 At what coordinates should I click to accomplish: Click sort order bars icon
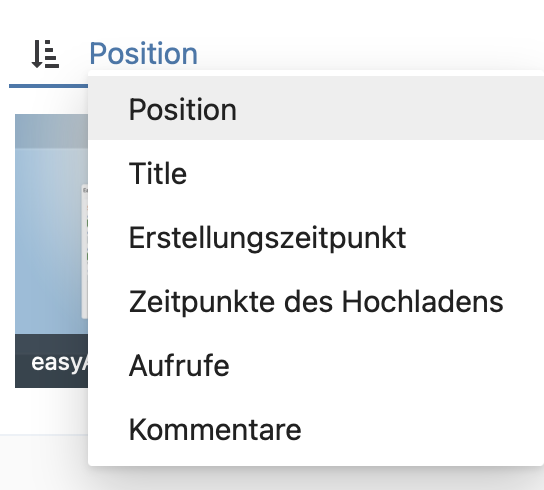click(x=45, y=54)
